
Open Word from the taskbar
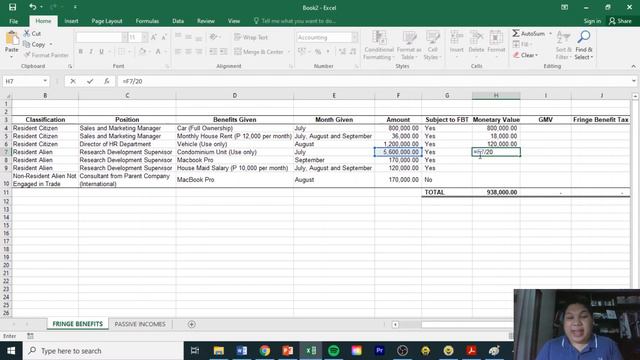tap(242, 351)
